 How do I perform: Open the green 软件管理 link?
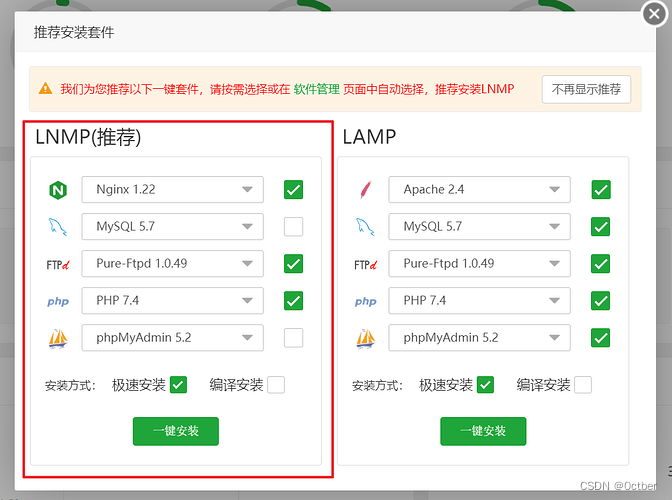pos(317,89)
